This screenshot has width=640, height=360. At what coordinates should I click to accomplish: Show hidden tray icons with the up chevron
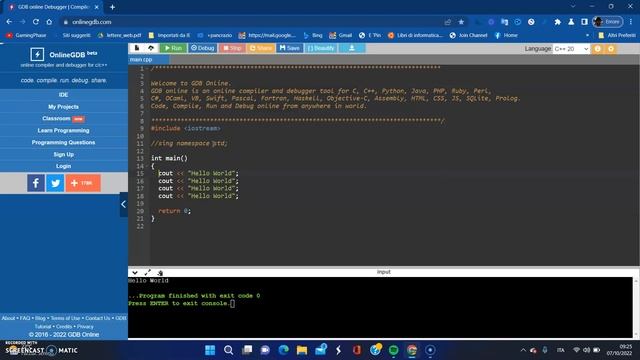point(523,350)
